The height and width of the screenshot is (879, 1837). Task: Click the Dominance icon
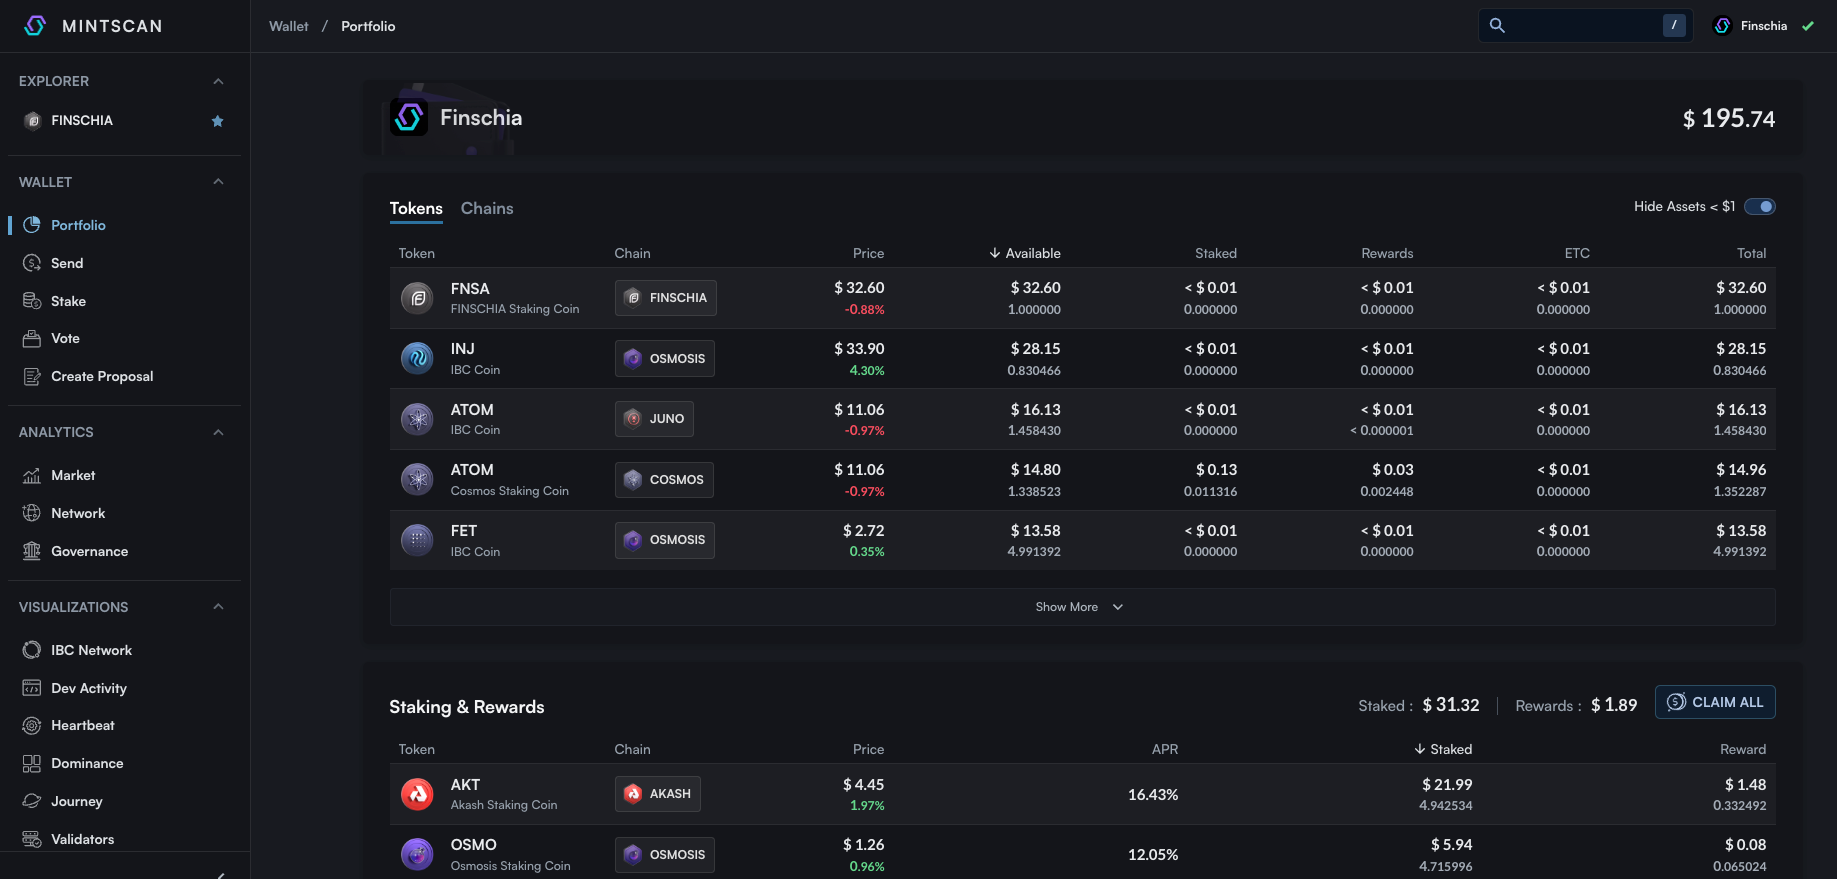tap(32, 763)
